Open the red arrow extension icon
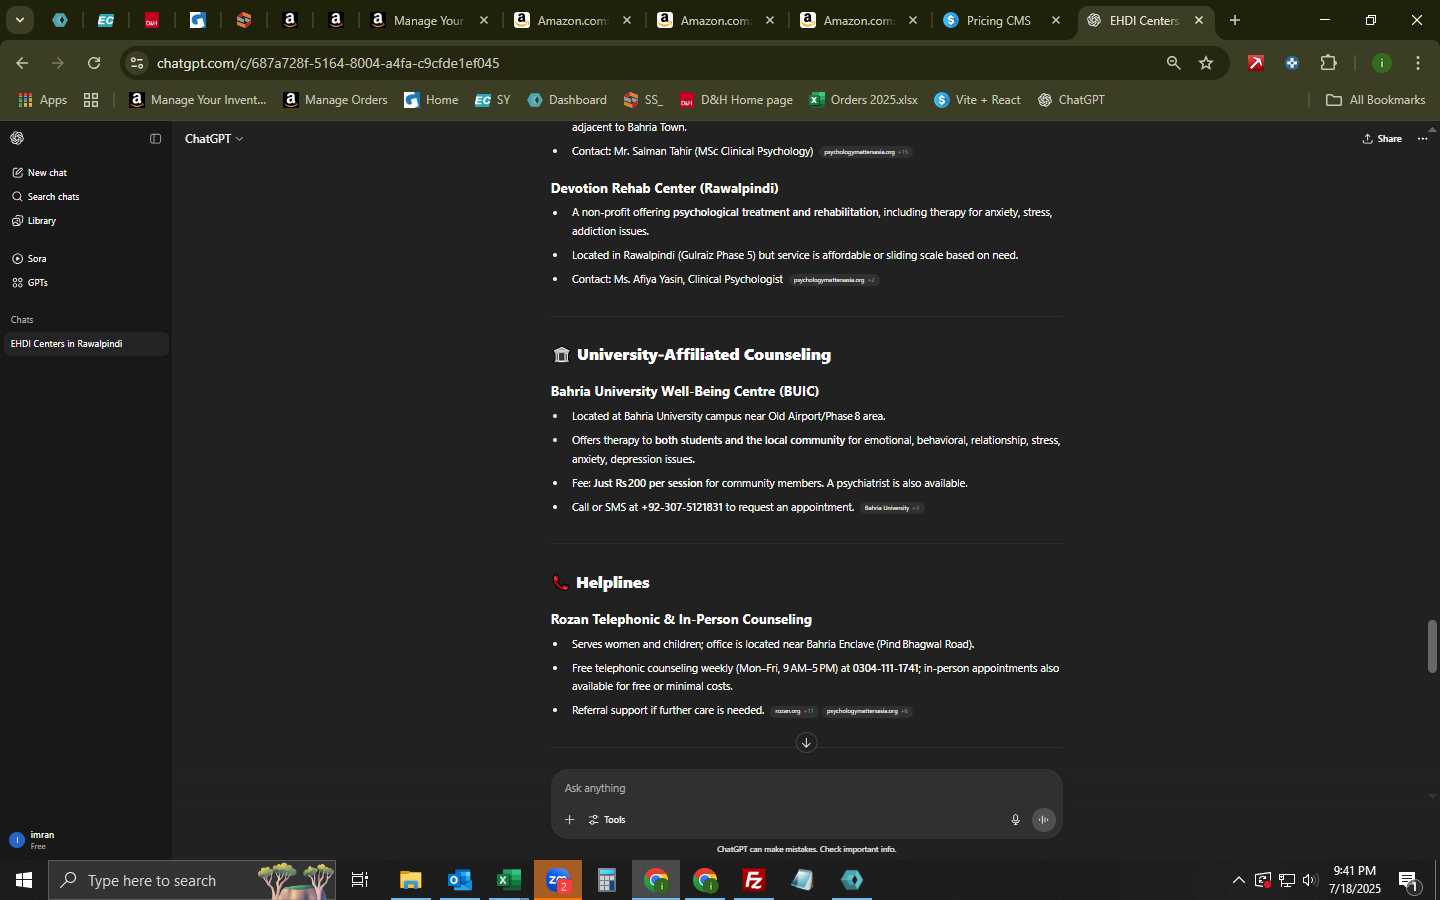 point(1256,63)
